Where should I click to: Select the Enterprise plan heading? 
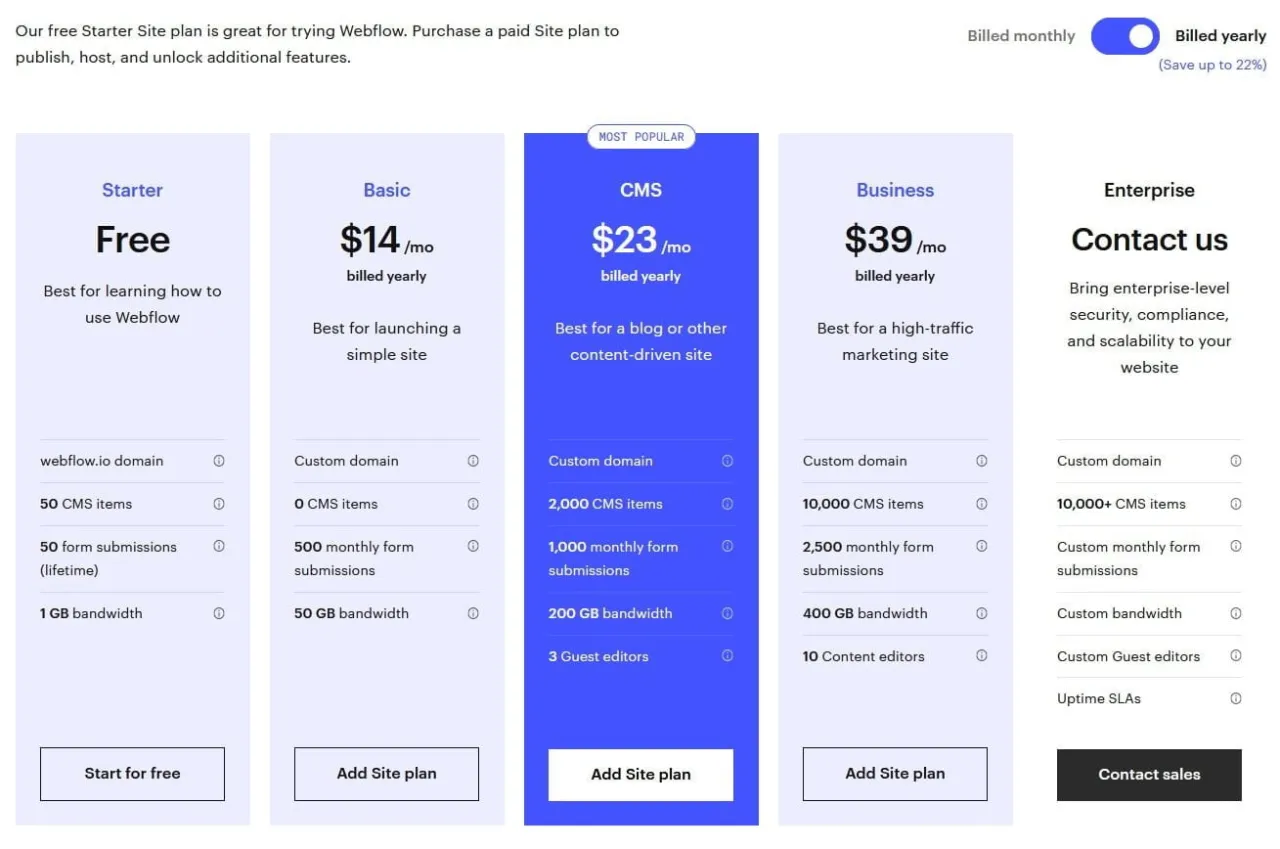[x=1149, y=190]
